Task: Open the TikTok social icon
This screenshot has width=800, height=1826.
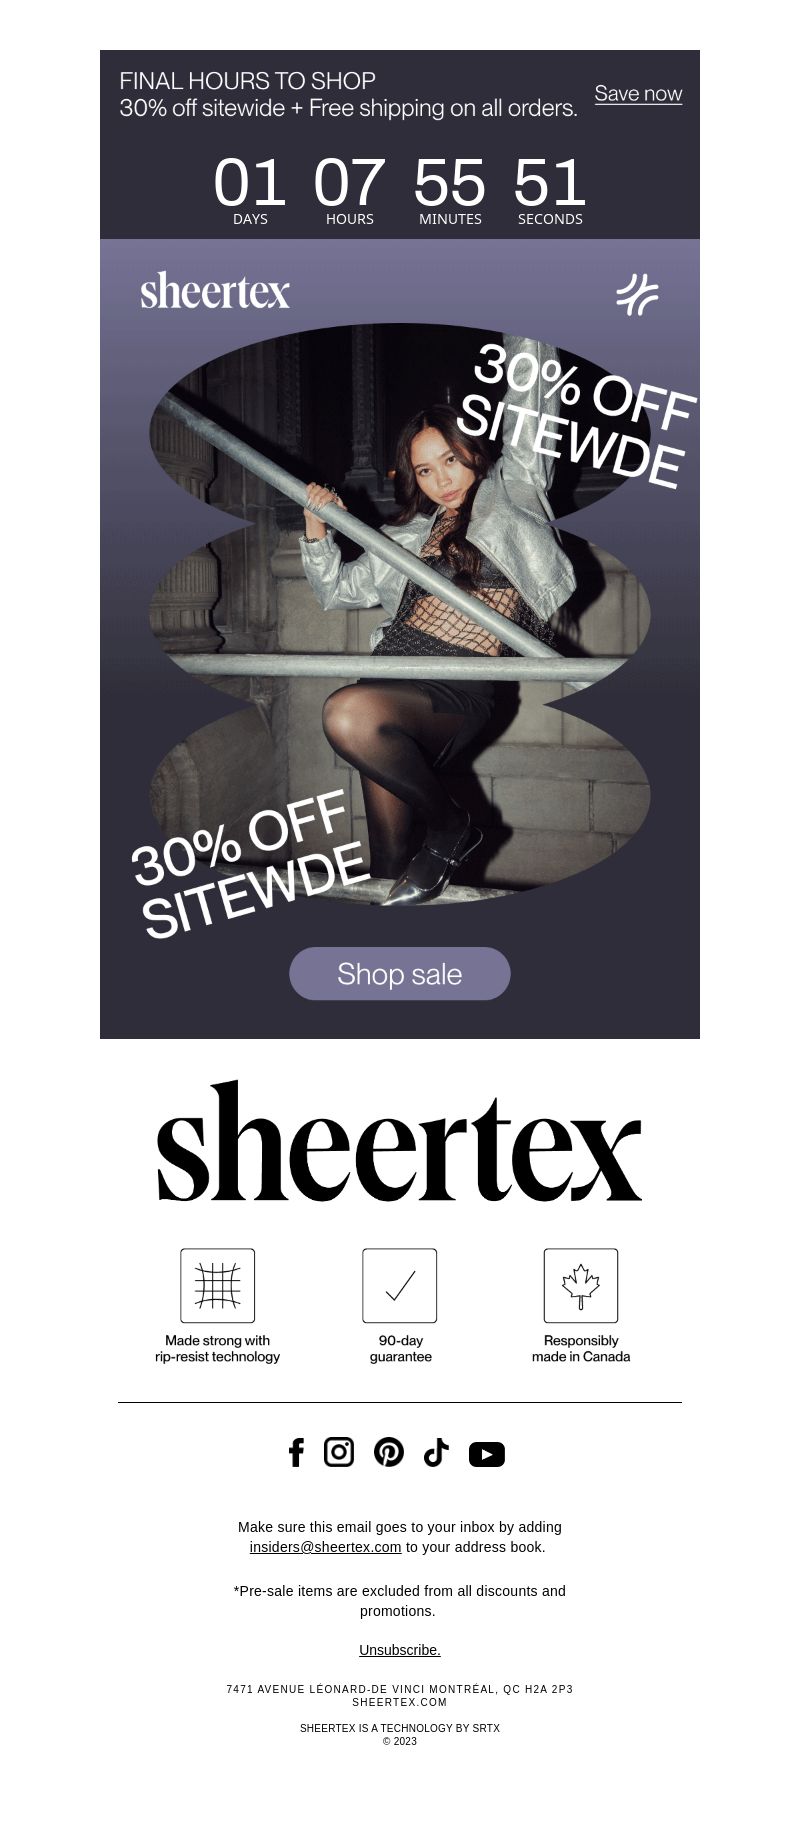Action: (436, 1453)
